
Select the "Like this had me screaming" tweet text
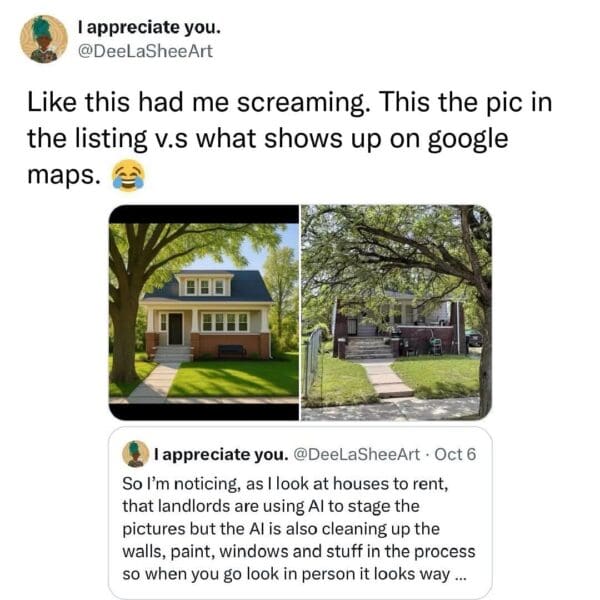290,139
